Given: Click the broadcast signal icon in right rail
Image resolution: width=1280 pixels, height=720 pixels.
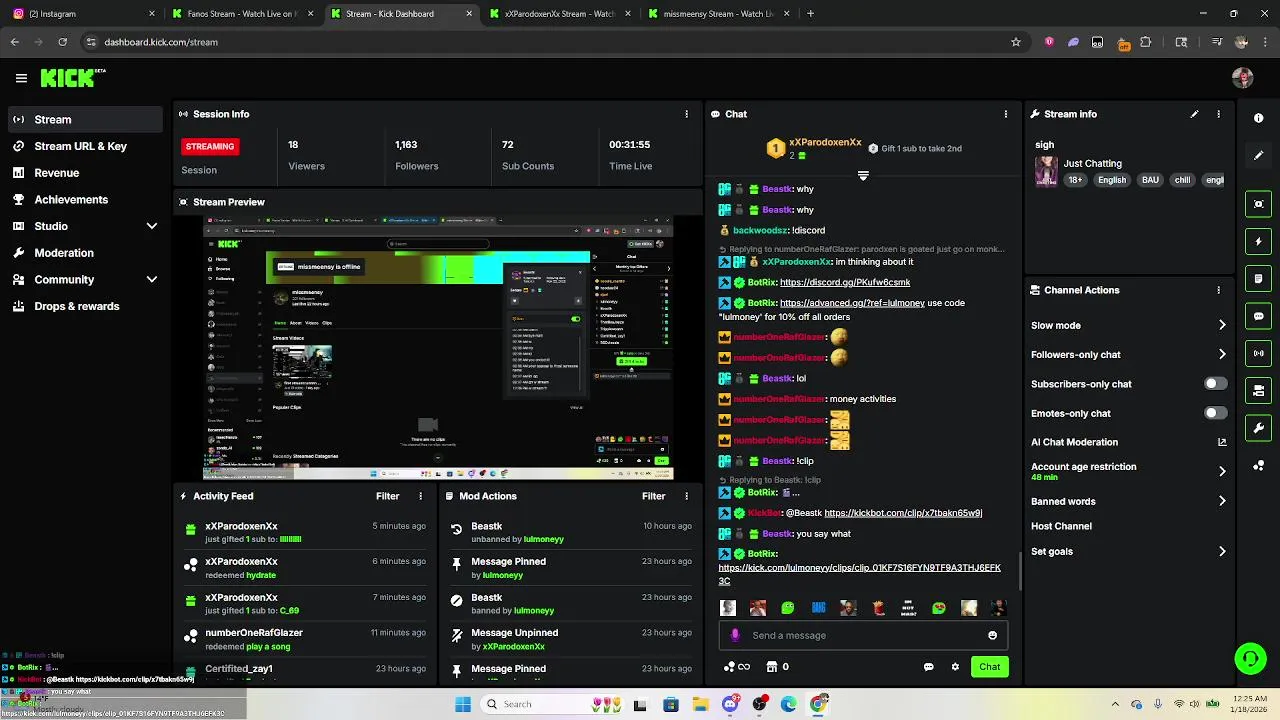Looking at the screenshot, I should 1258,353.
